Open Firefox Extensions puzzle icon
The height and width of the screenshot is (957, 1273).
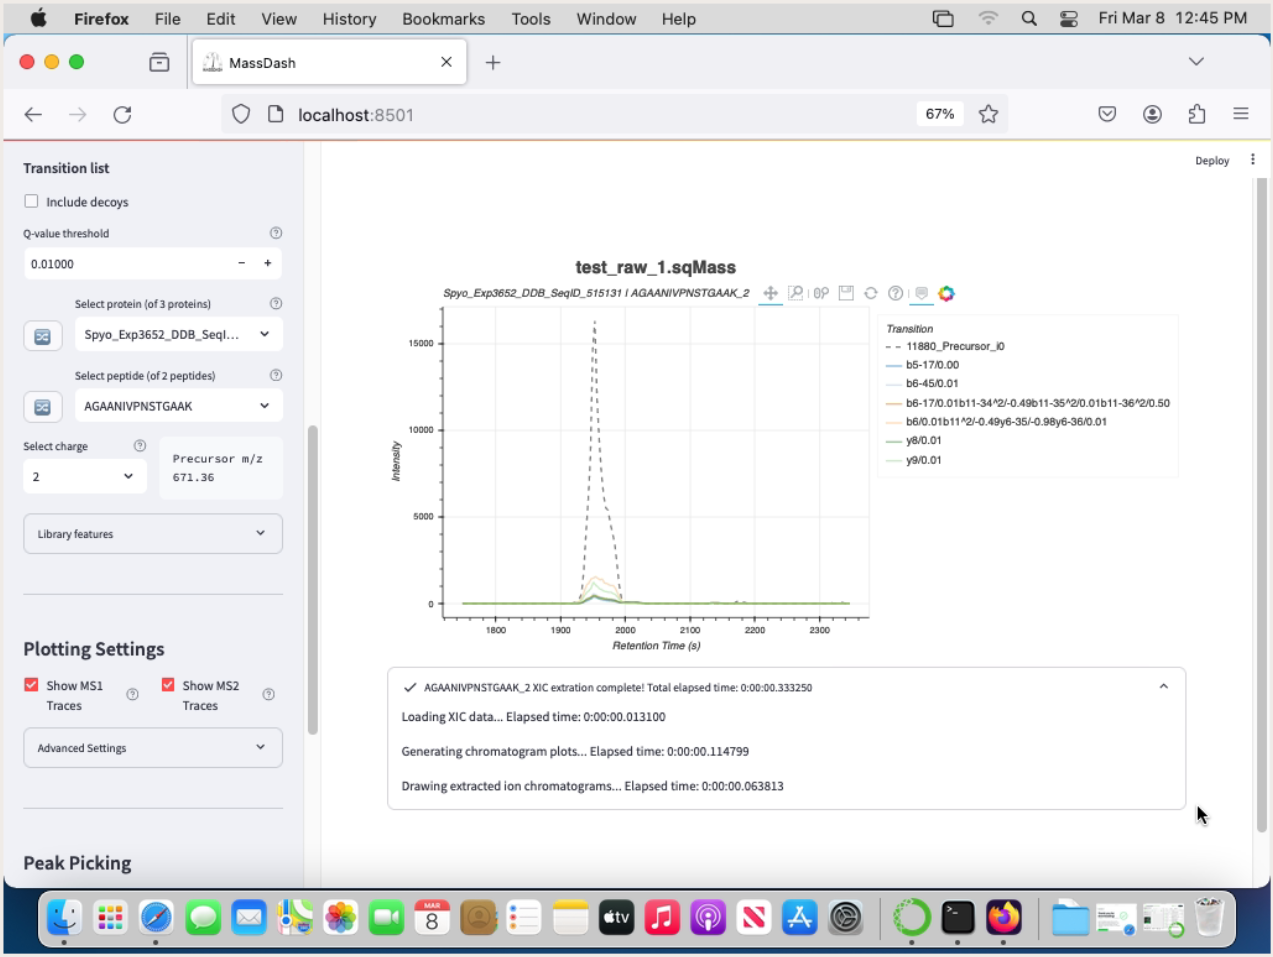(1197, 114)
